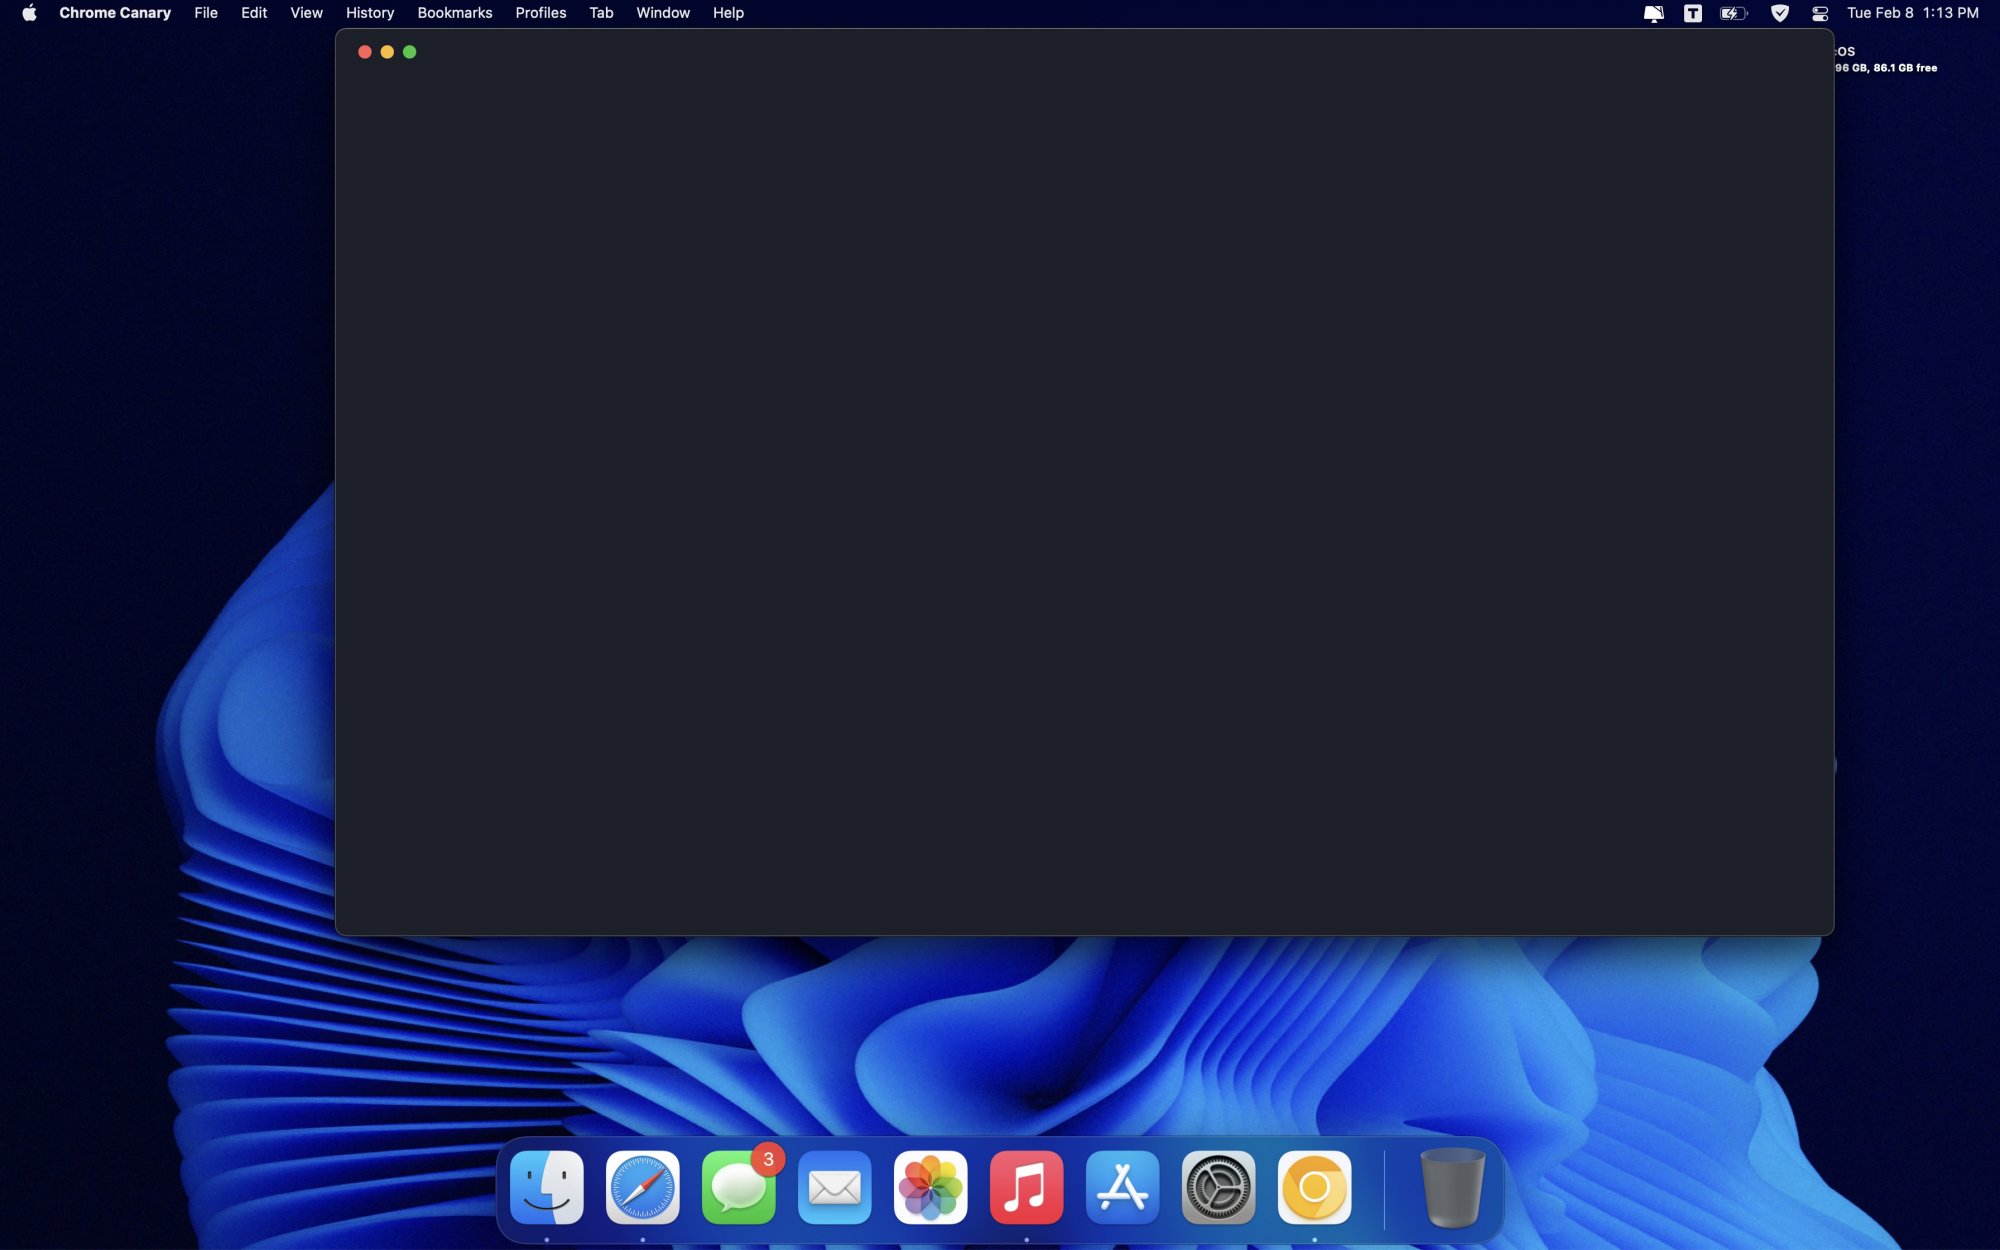Open the Trash in the Dock
The width and height of the screenshot is (2000, 1250).
click(1452, 1188)
